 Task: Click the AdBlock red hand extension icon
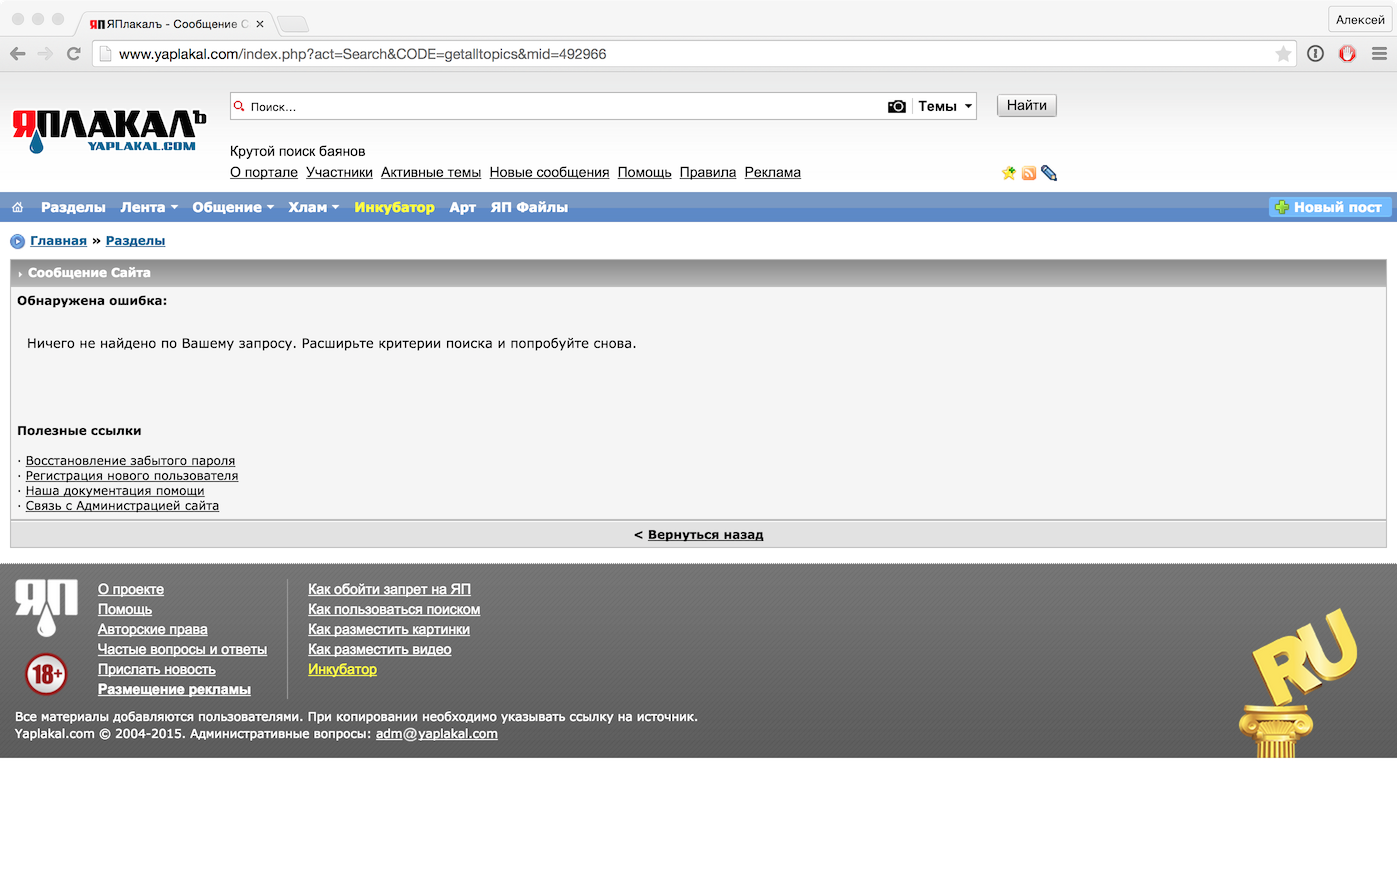coord(1347,54)
